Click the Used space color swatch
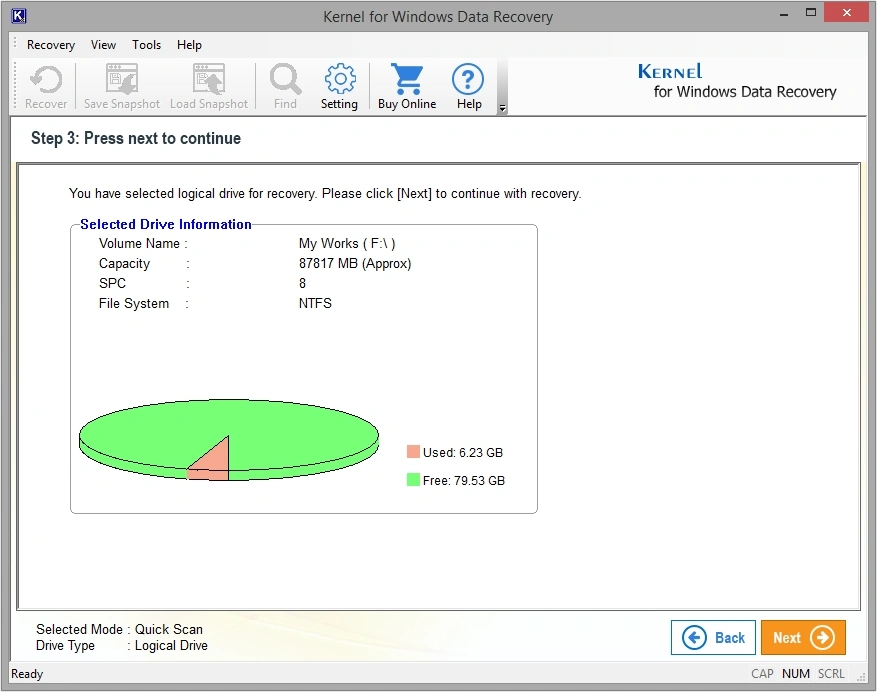Screen dimensions: 877x692 [x=413, y=451]
